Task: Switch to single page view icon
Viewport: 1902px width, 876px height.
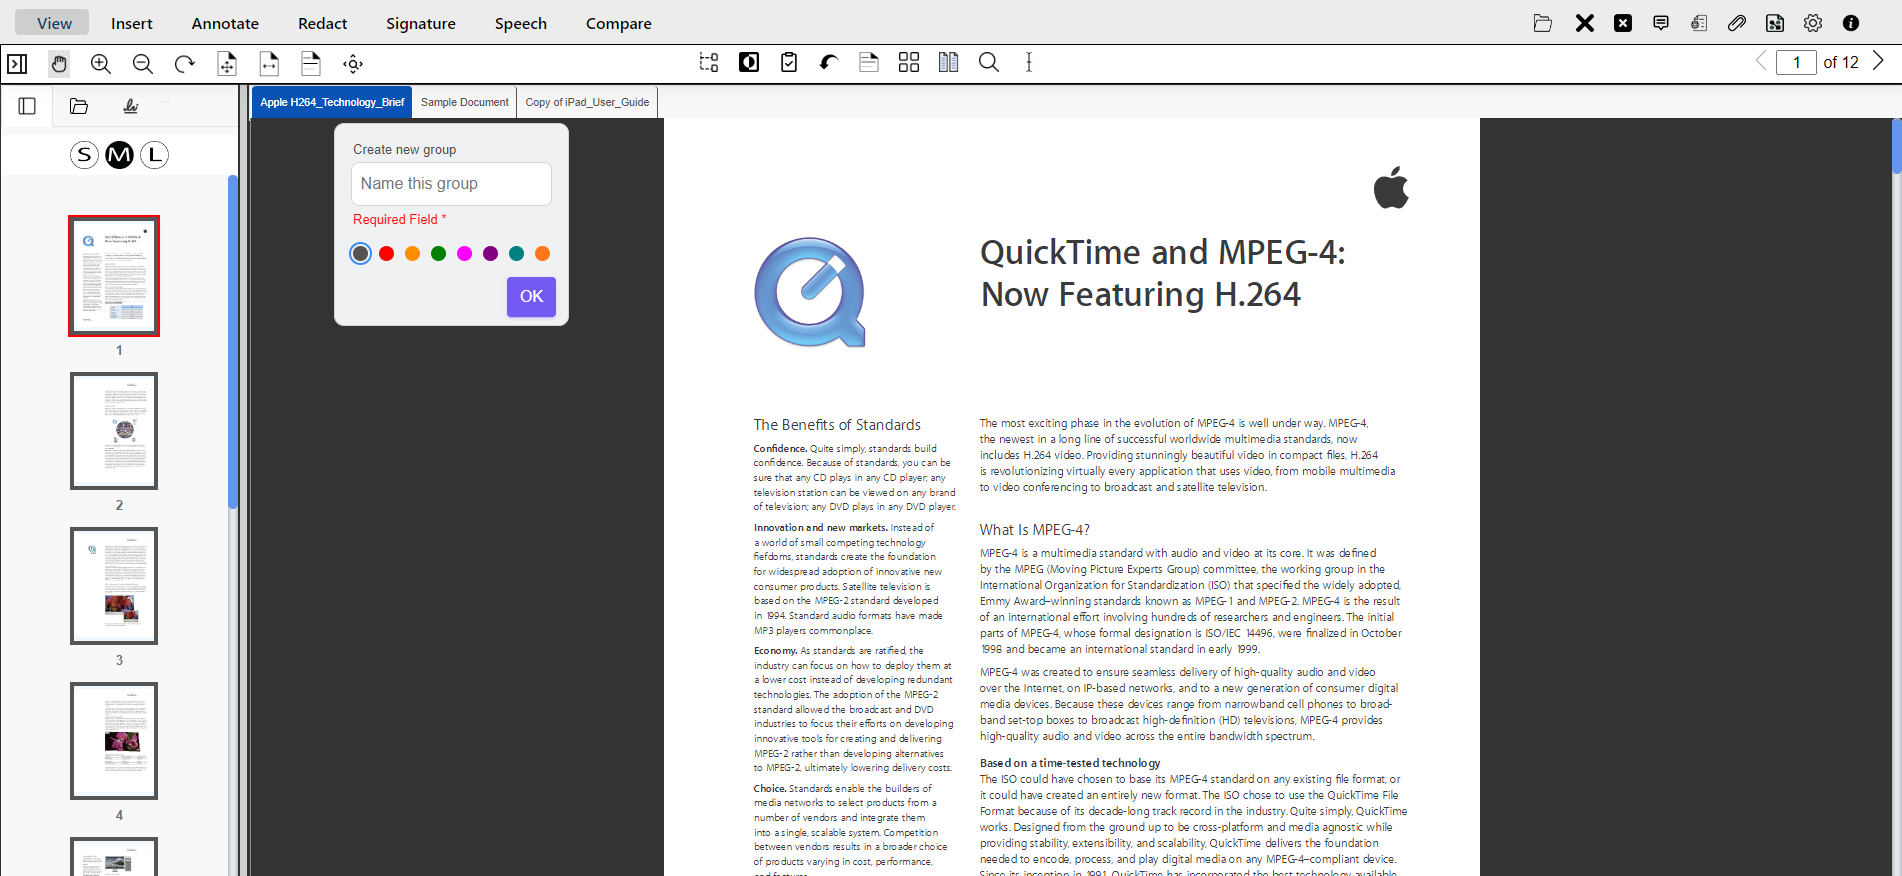Action: [869, 62]
